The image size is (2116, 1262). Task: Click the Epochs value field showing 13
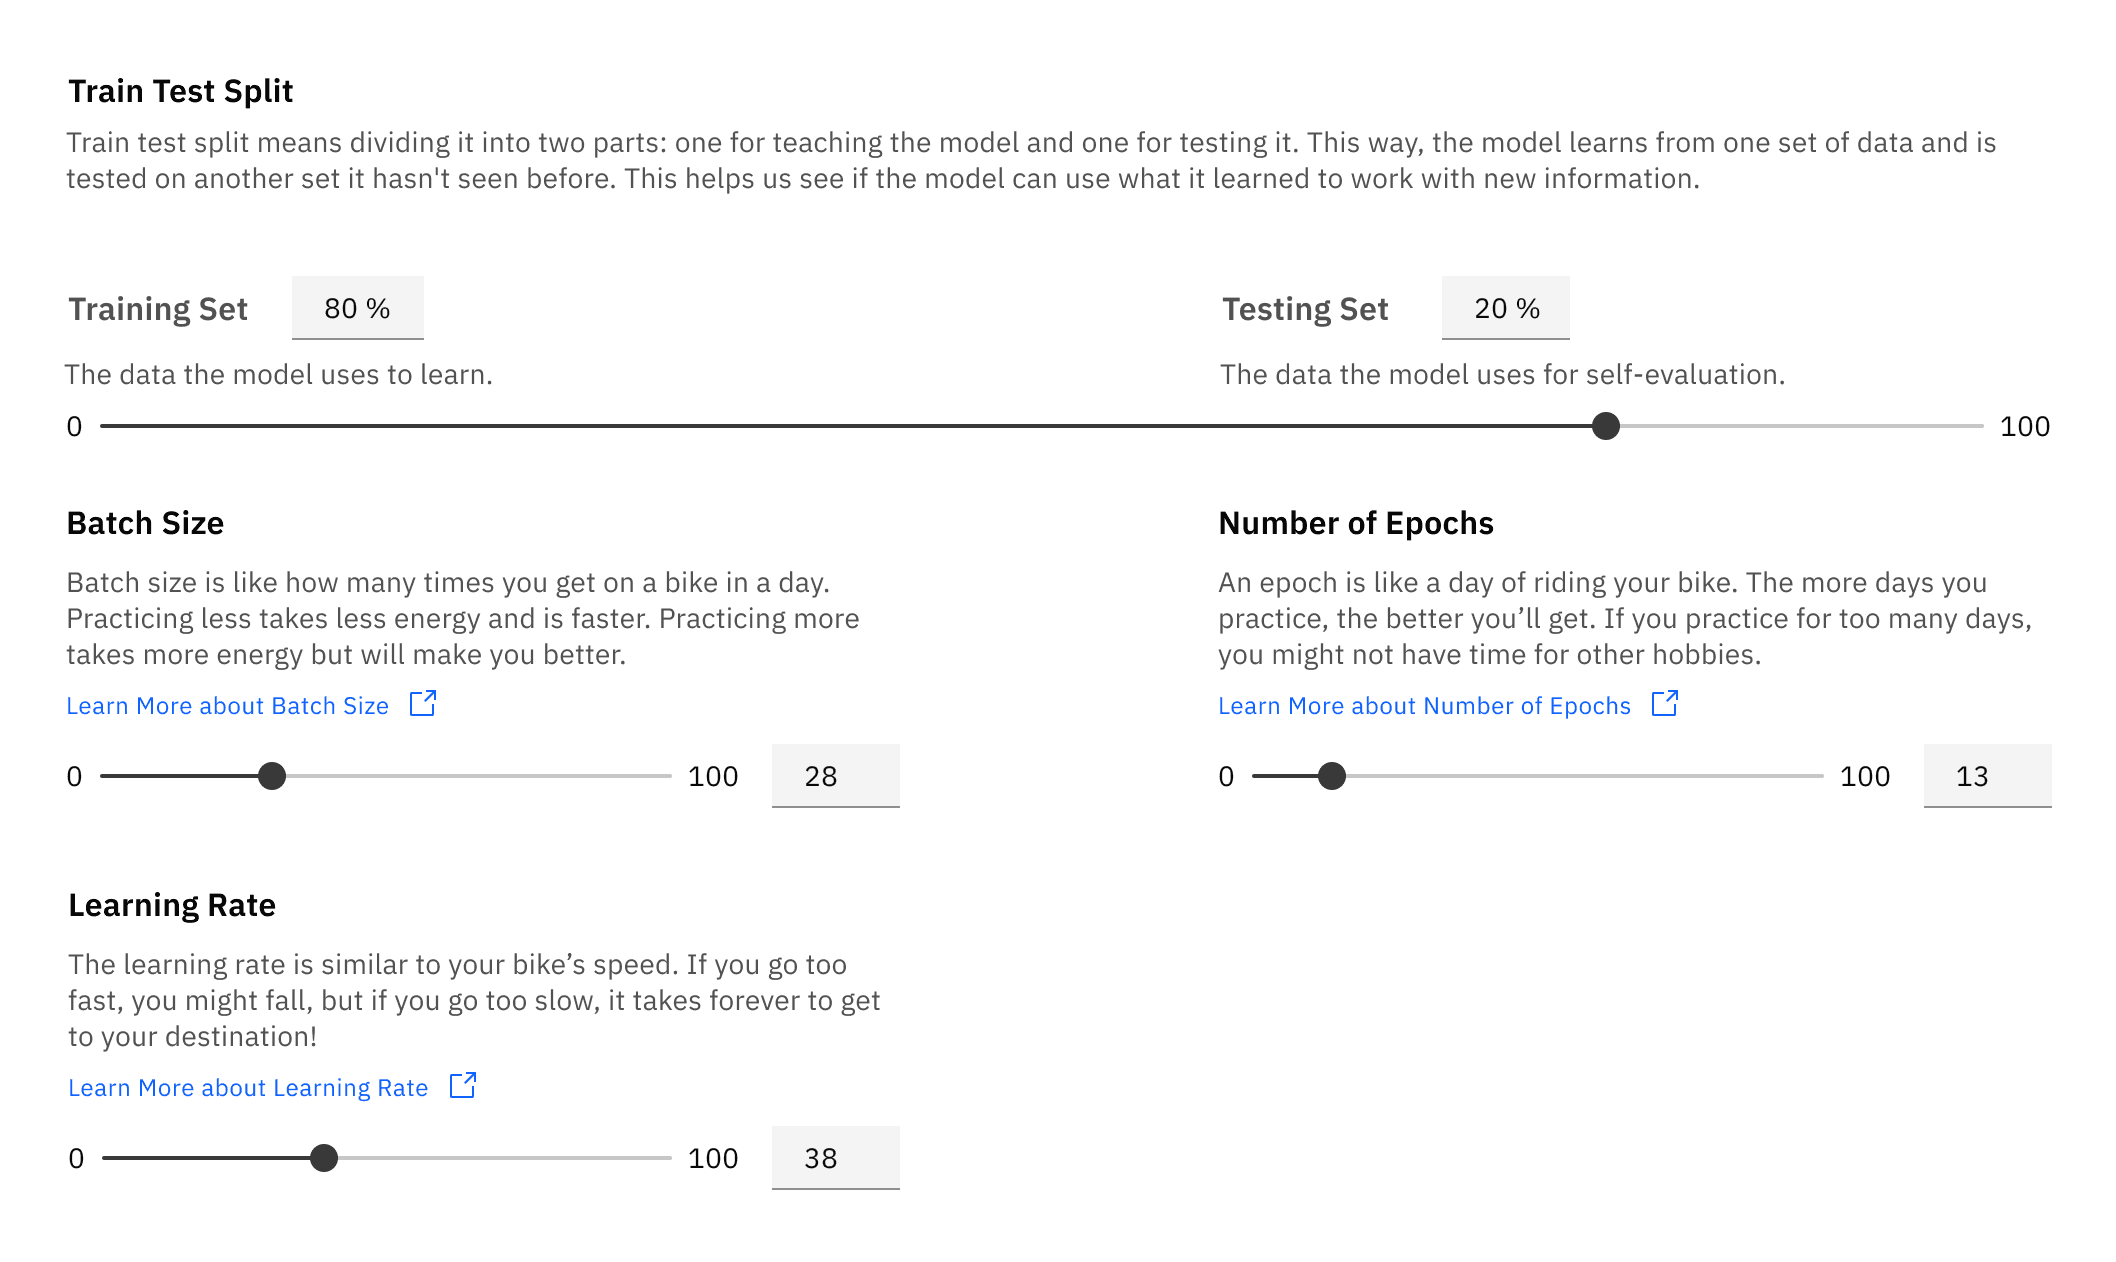[1987, 776]
